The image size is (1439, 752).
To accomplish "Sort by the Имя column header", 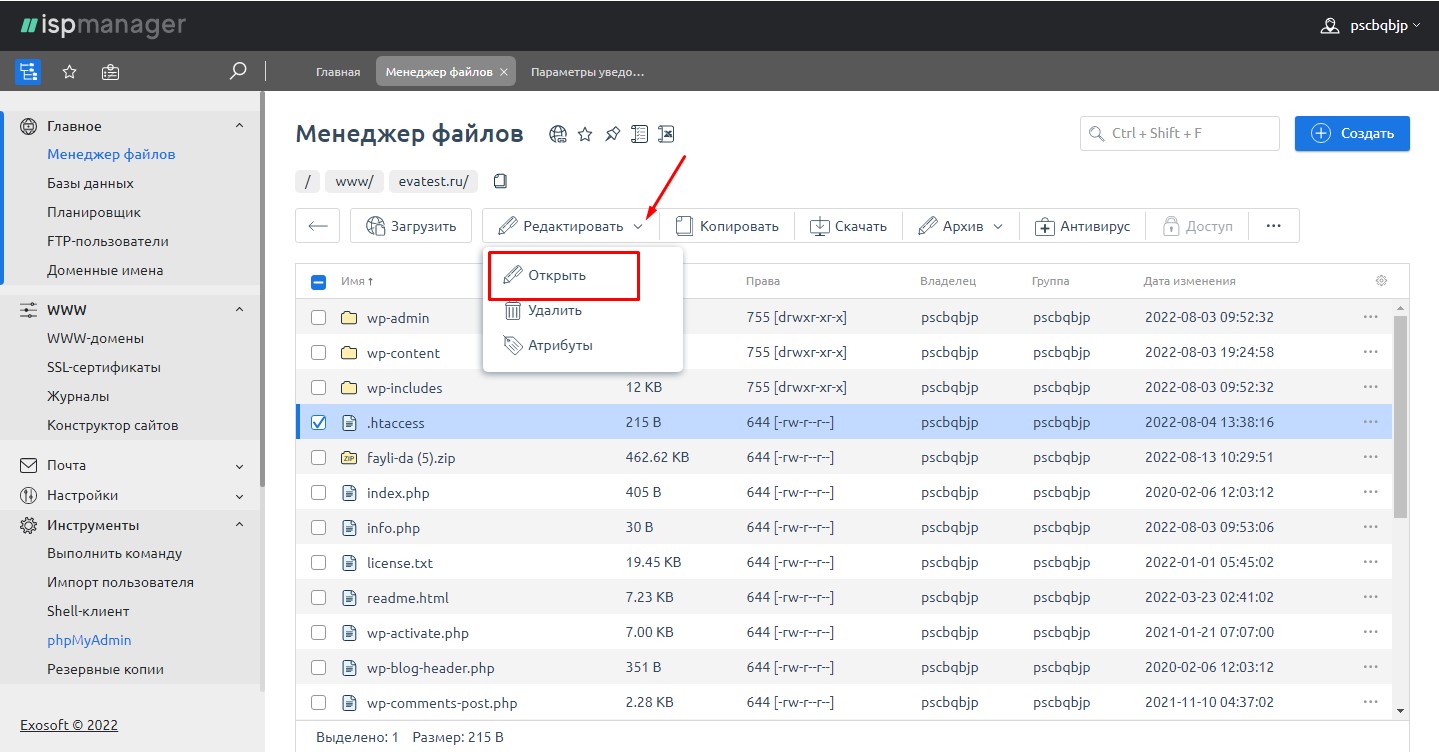I will [x=357, y=282].
